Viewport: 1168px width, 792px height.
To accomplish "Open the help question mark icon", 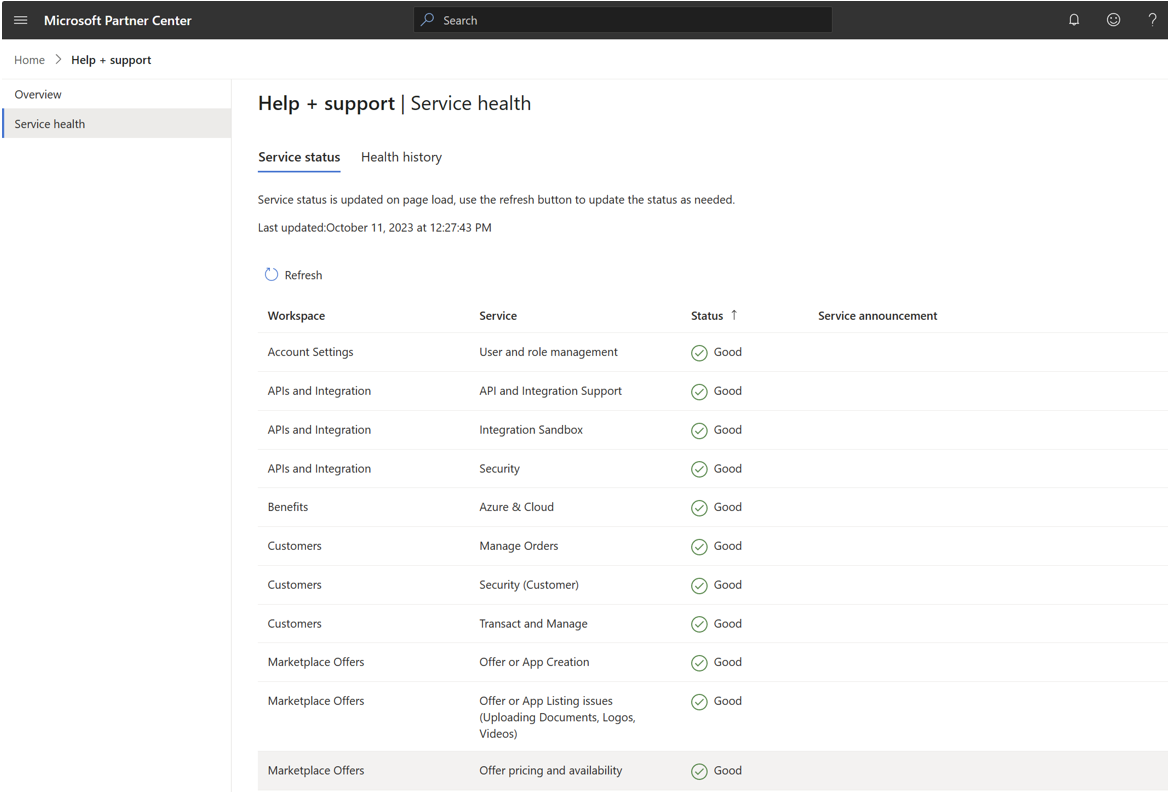I will pyautogui.click(x=1152, y=20).
